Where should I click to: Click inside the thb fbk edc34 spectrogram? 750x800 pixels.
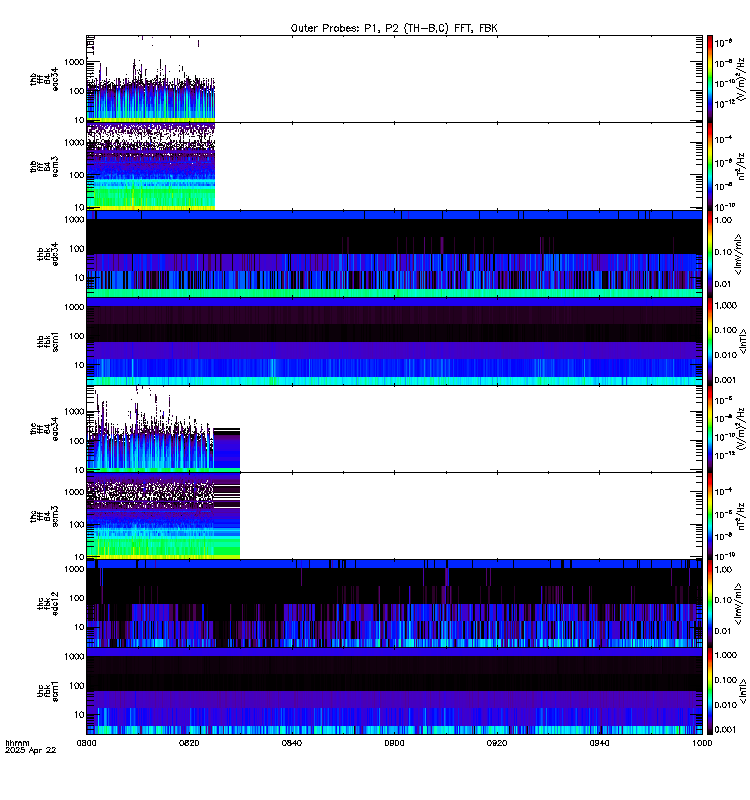tap(394, 254)
